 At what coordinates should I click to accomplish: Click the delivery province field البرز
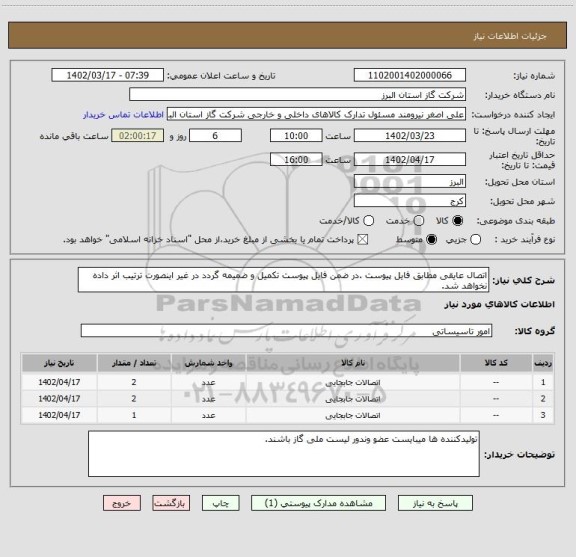click(410, 182)
